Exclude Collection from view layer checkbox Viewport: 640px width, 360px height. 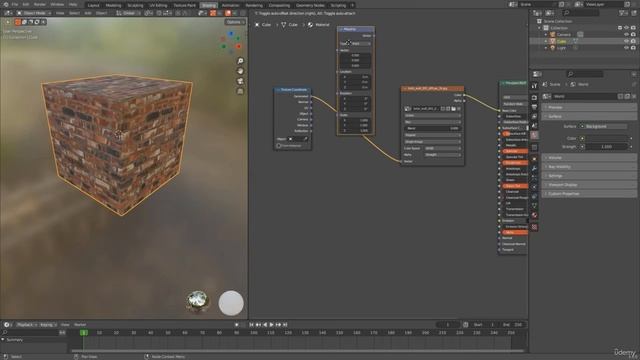point(620,28)
